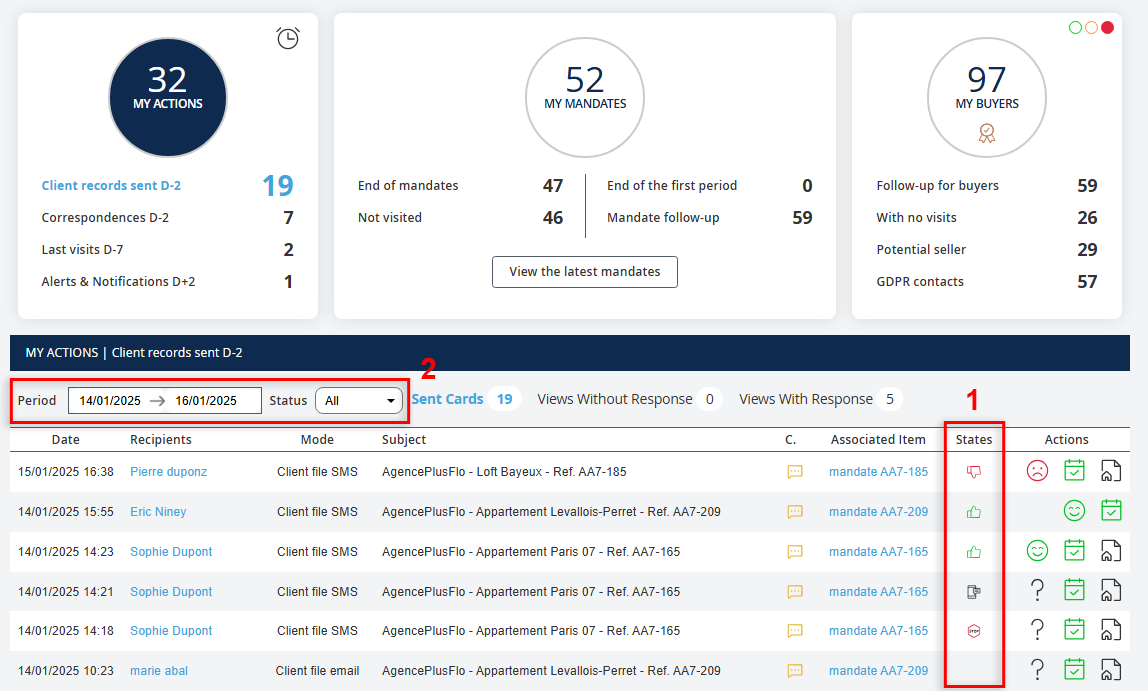
Task: Switch to Views With Response tab
Action: point(806,399)
